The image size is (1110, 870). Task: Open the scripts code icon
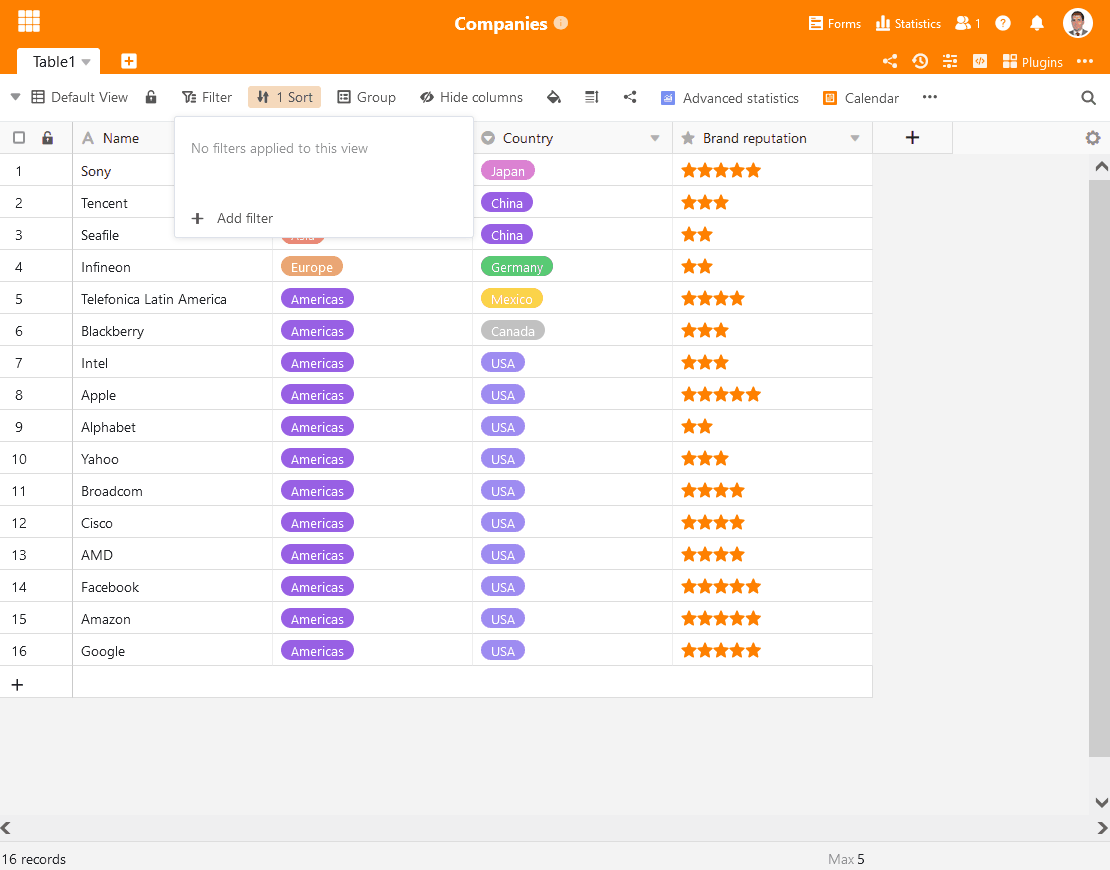pyautogui.click(x=980, y=62)
